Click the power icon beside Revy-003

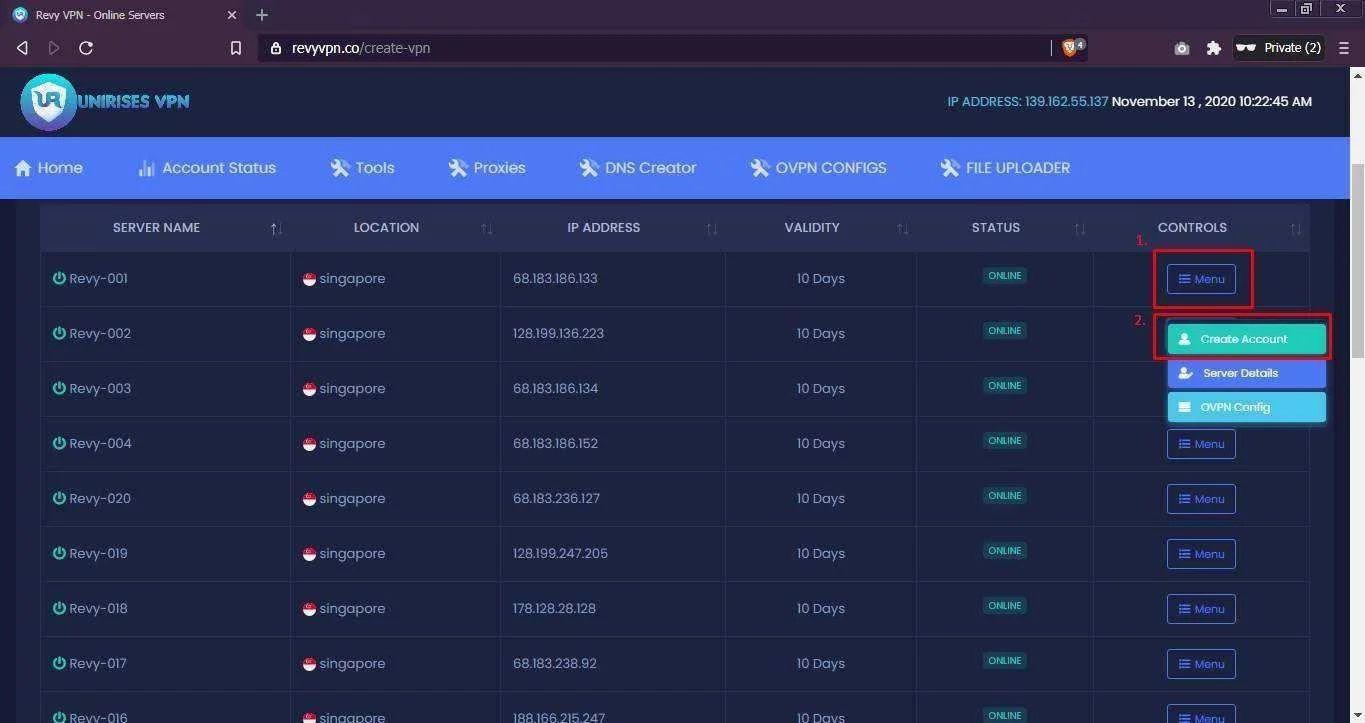coord(59,388)
